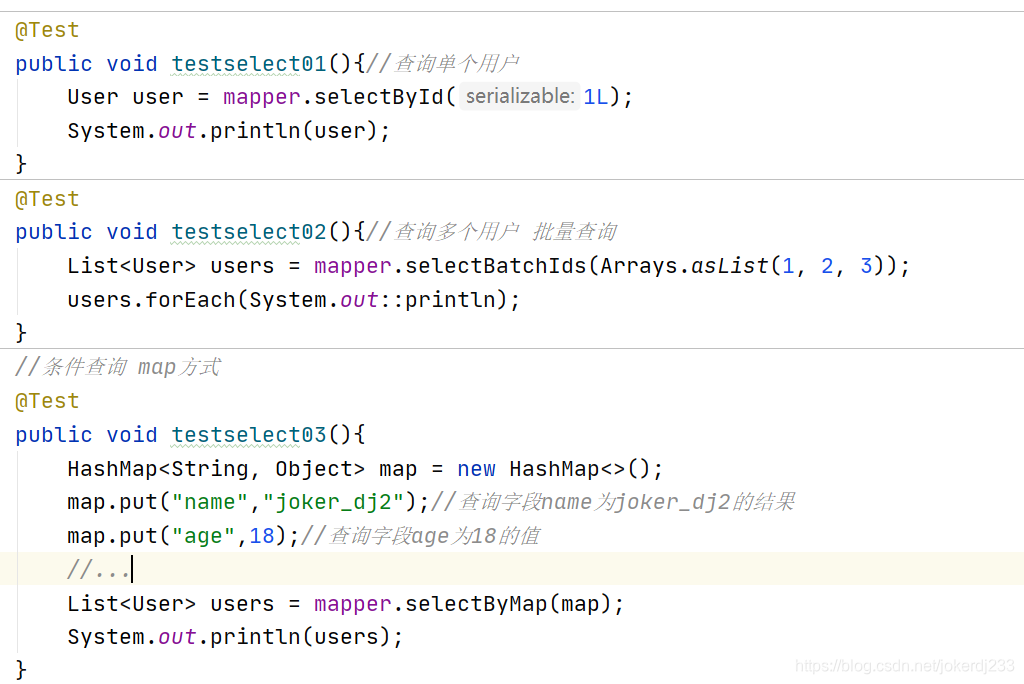This screenshot has width=1024, height=684.
Task: Click the "age" string key
Action: coord(203,536)
